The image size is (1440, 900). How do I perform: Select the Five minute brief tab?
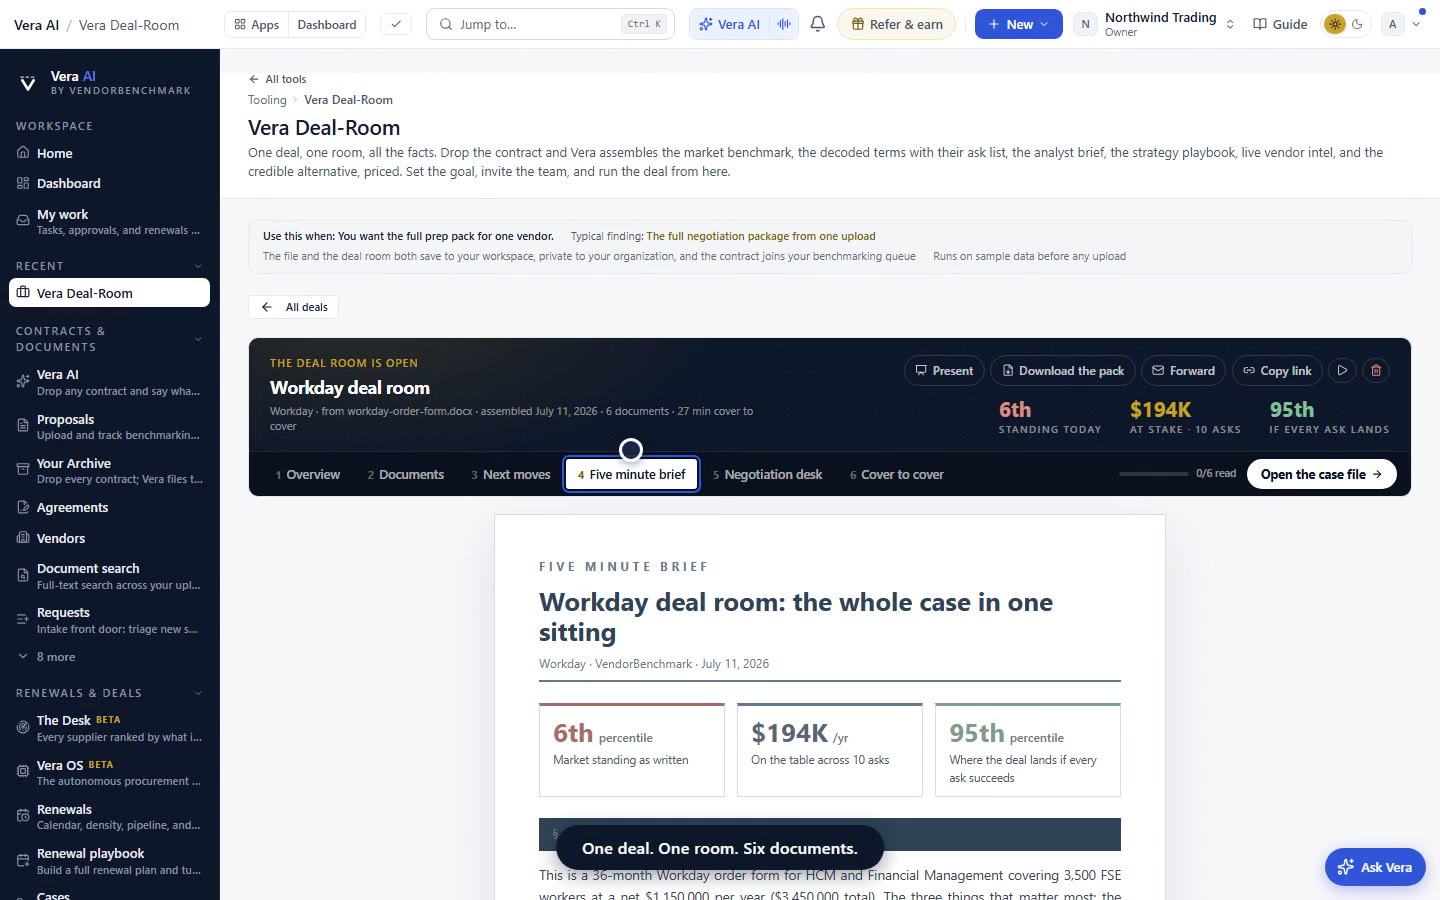coord(632,474)
